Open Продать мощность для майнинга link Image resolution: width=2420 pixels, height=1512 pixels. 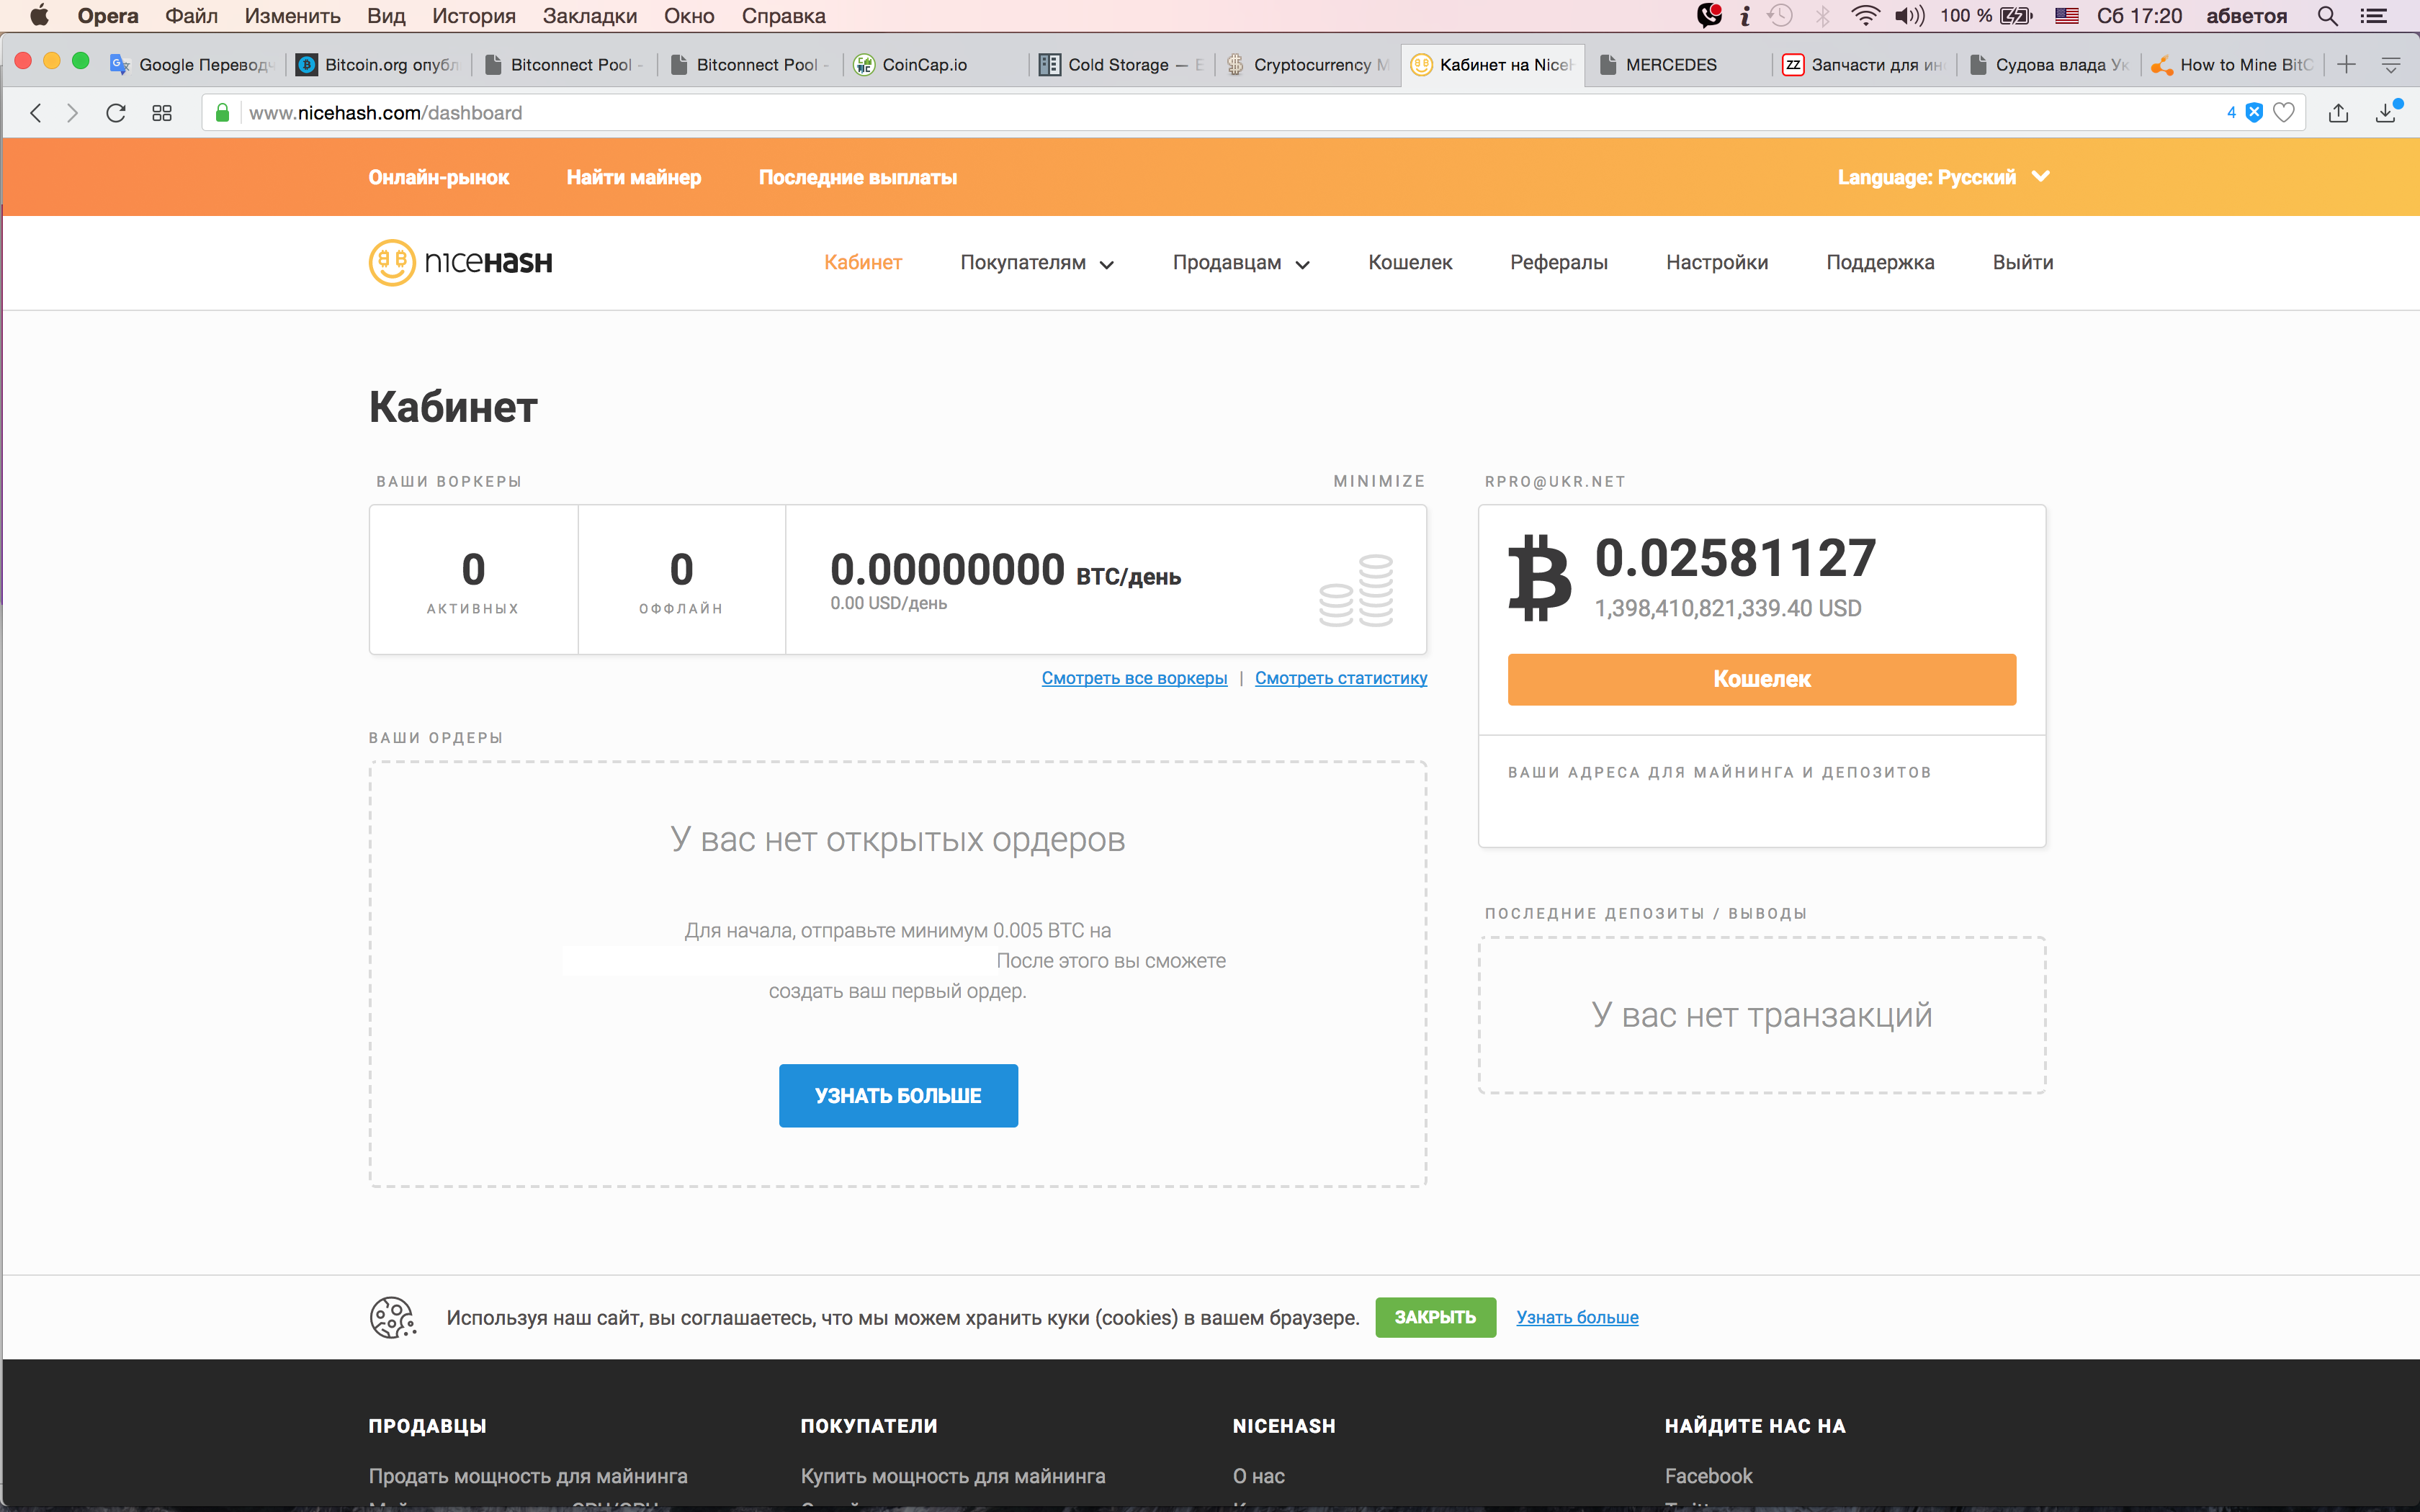pos(528,1476)
